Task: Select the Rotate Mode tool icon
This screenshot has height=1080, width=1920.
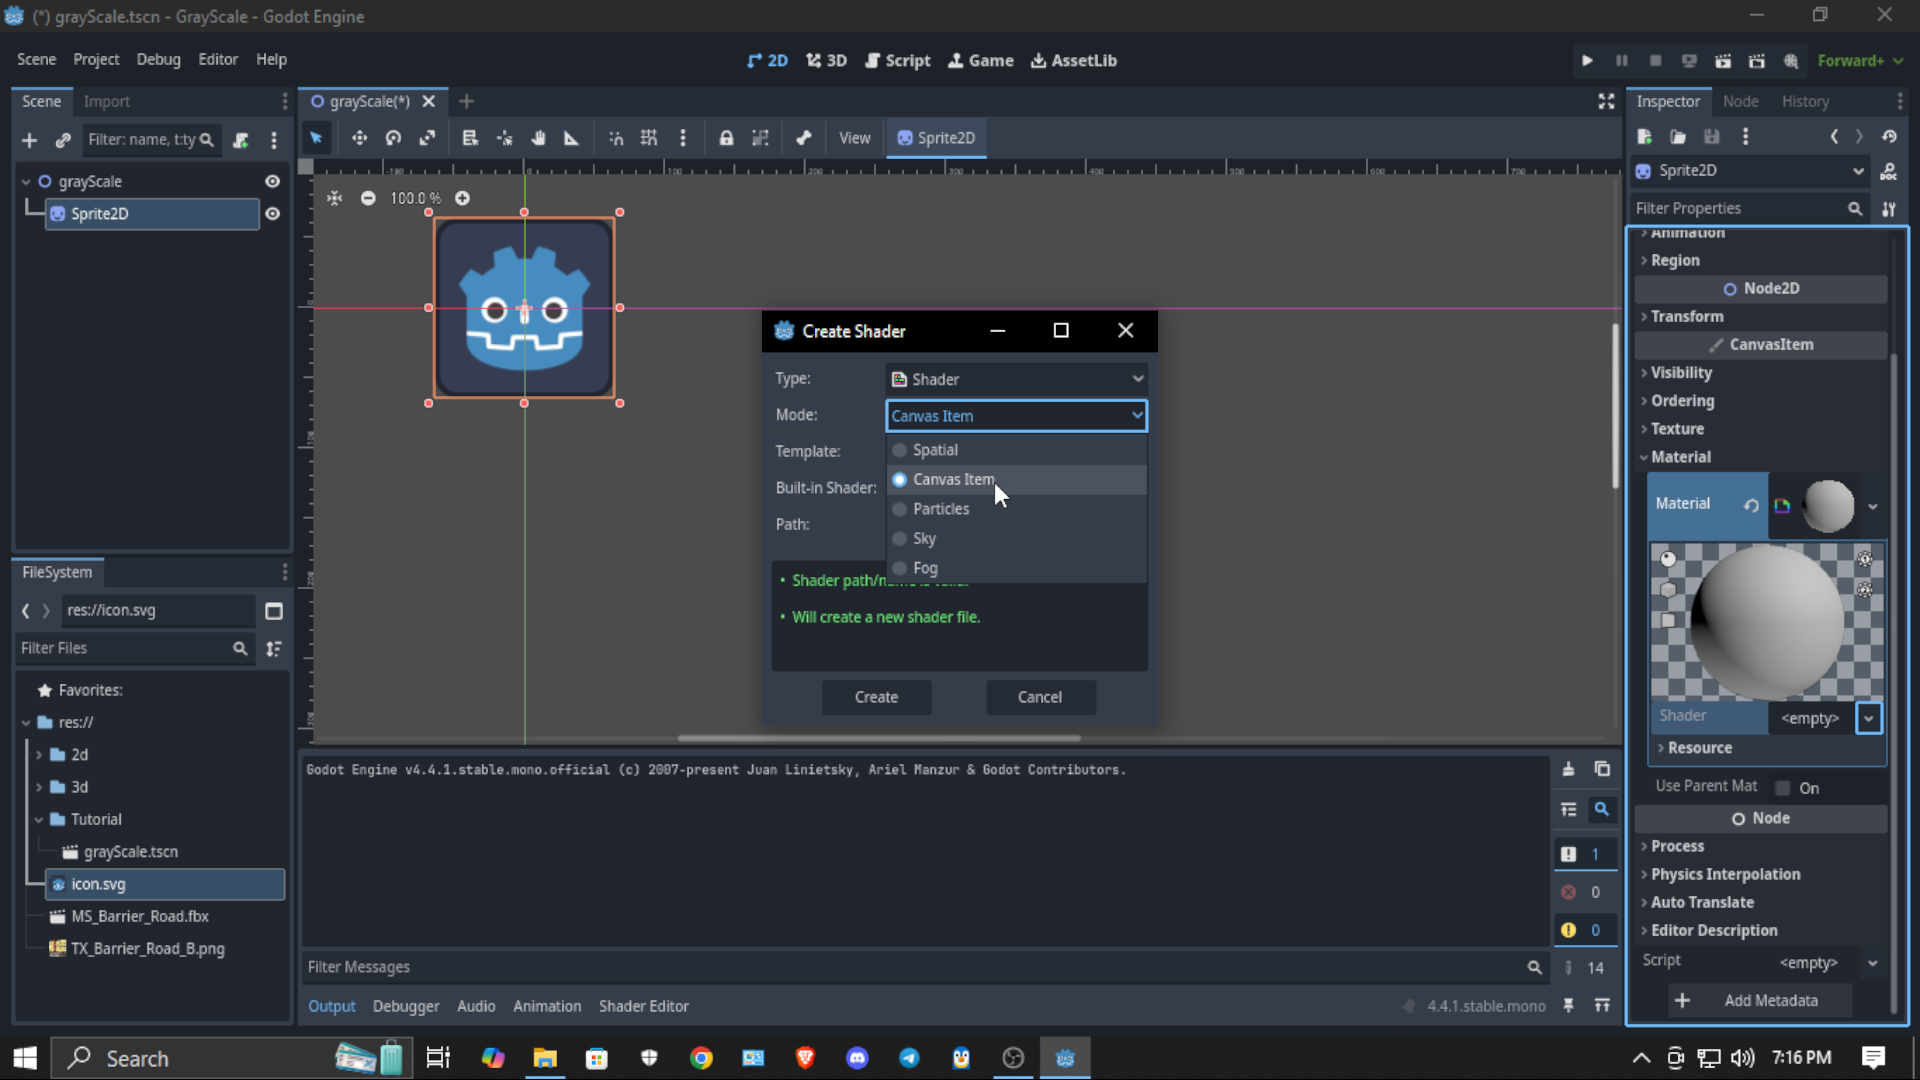Action: [393, 138]
